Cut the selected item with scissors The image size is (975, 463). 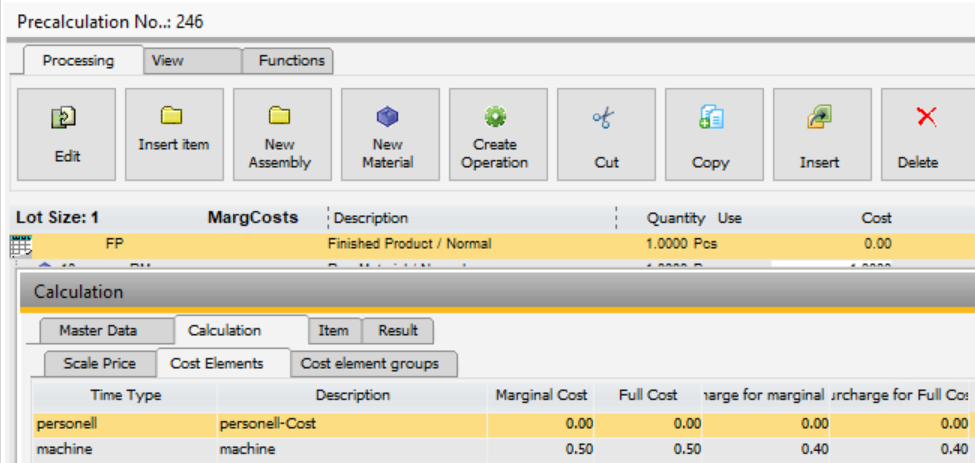[x=605, y=119]
